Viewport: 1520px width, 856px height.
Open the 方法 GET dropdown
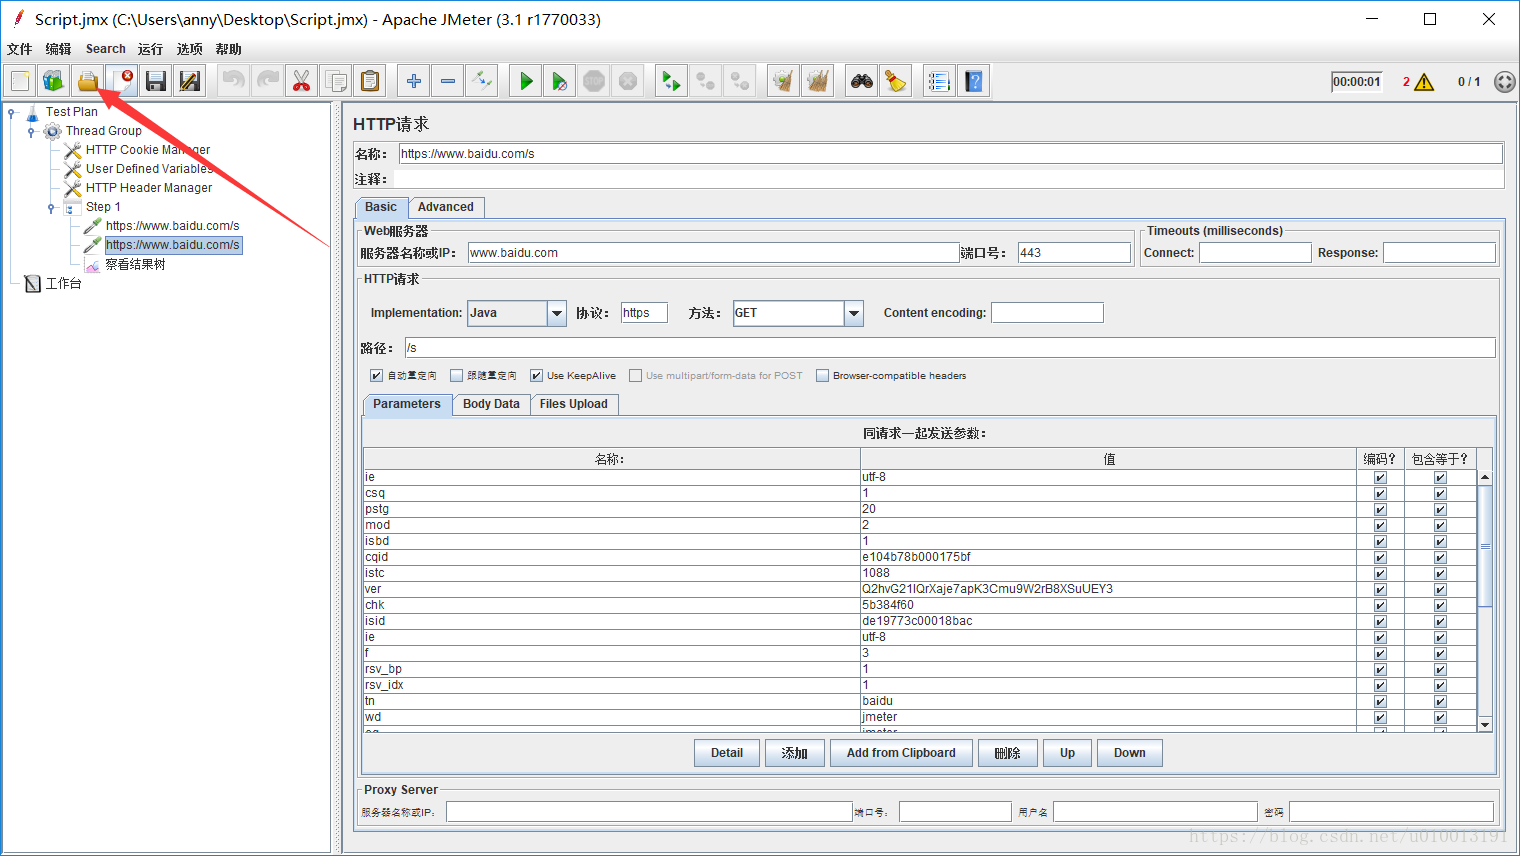854,313
